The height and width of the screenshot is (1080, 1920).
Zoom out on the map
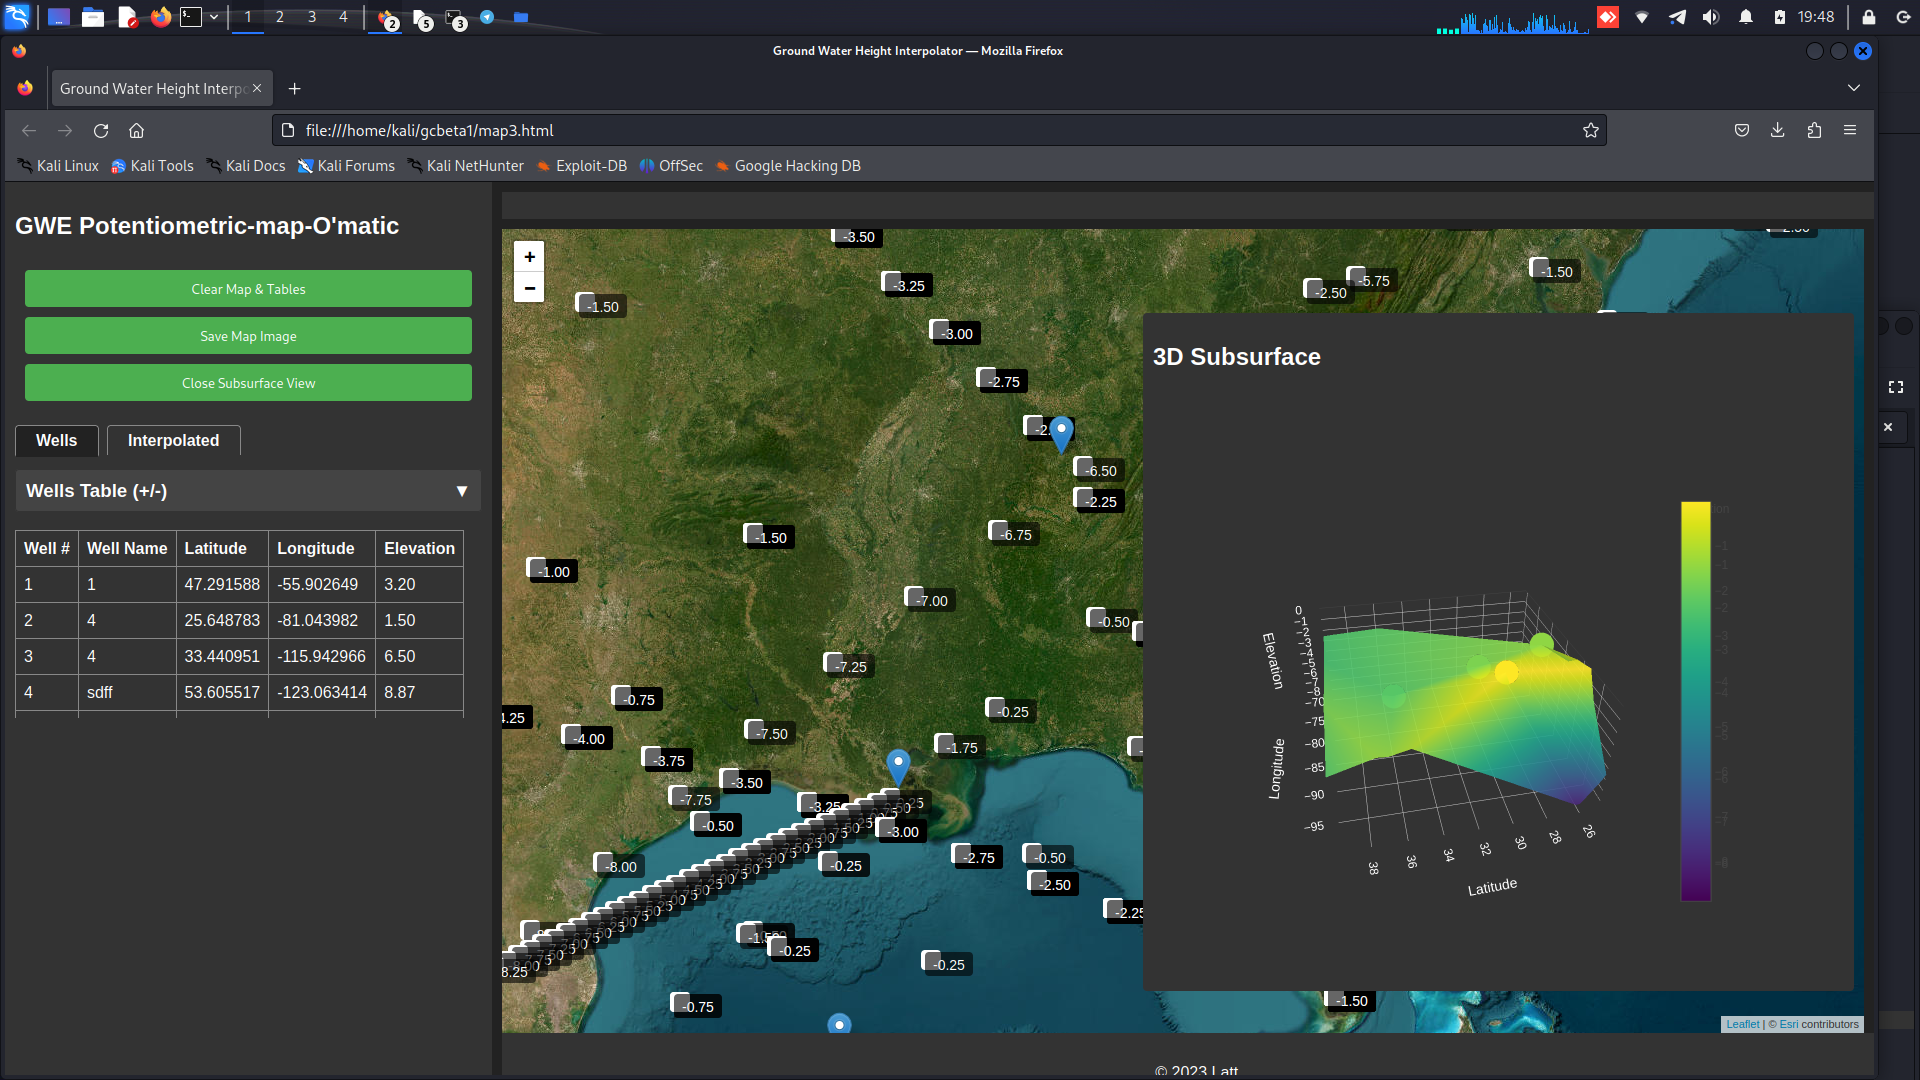529,288
